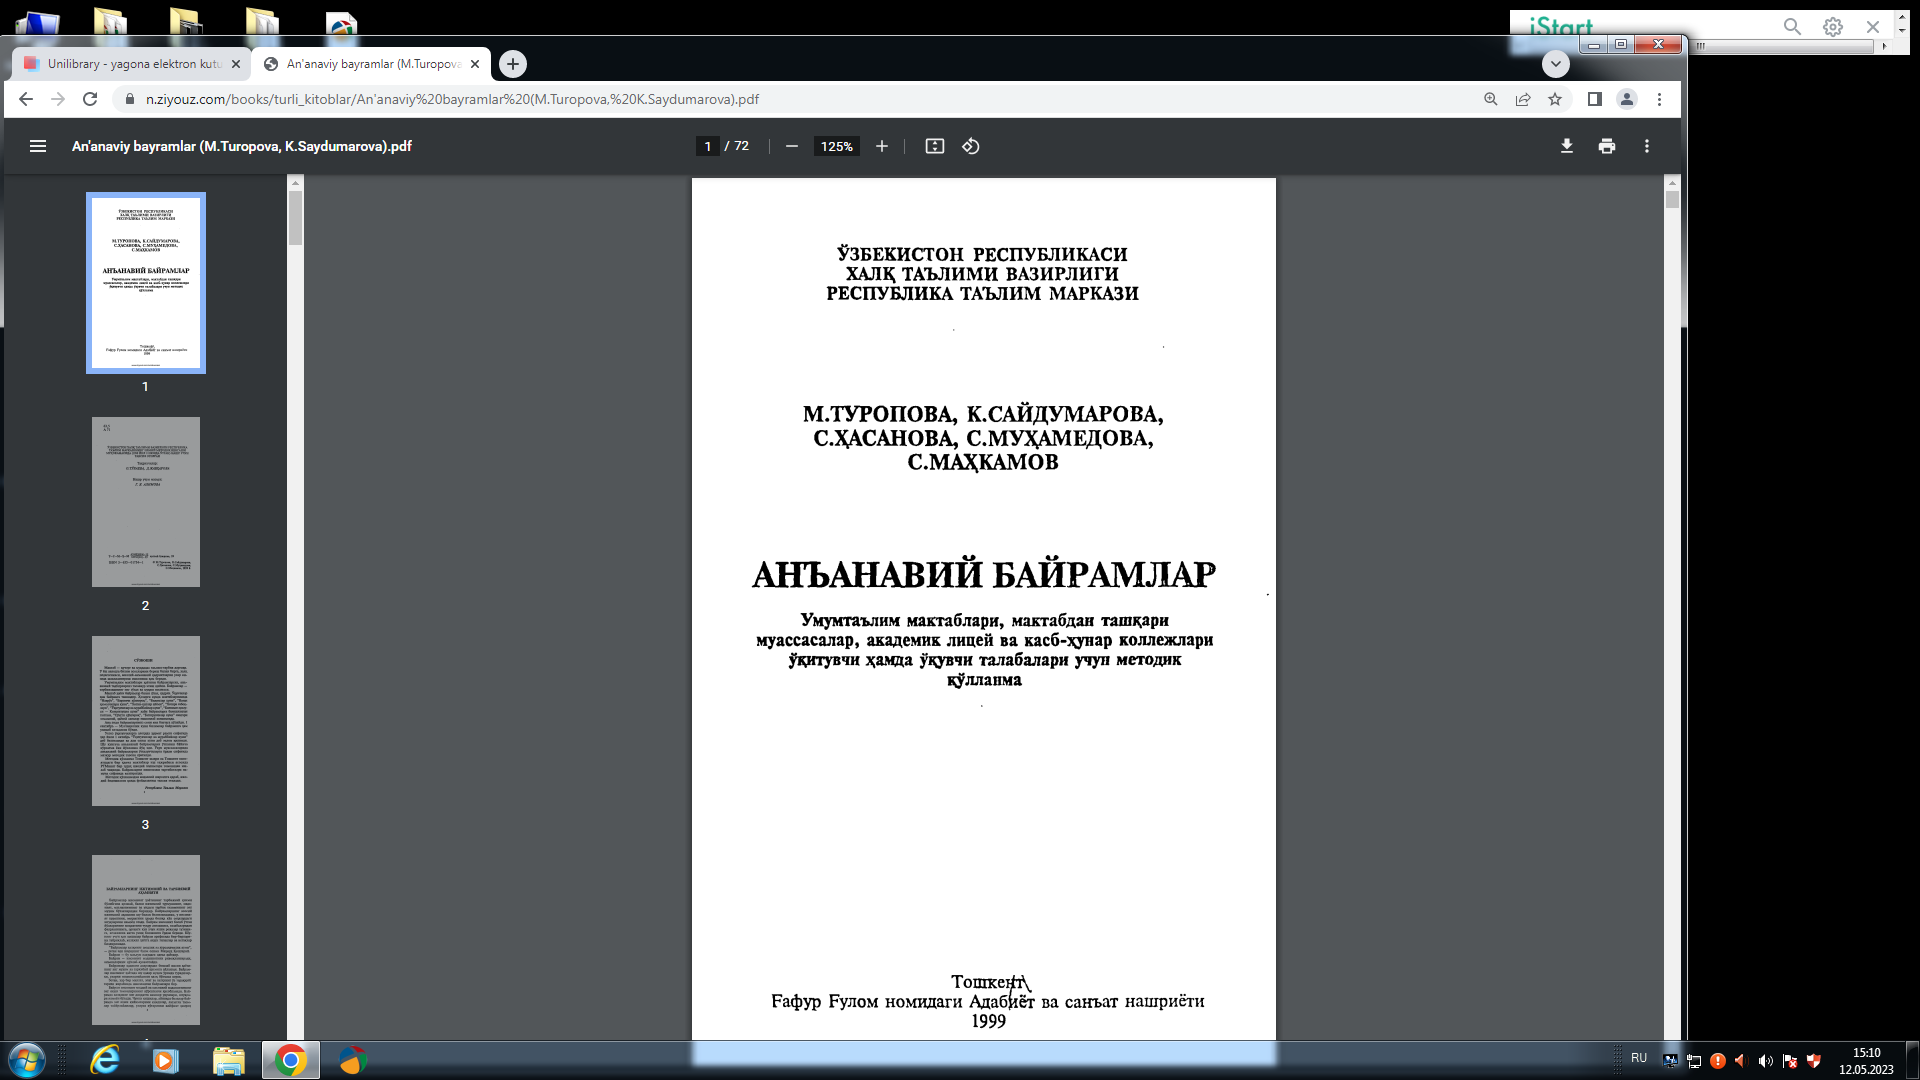
Task: Open the tab search chevron next to tabs
Action: 1555,64
